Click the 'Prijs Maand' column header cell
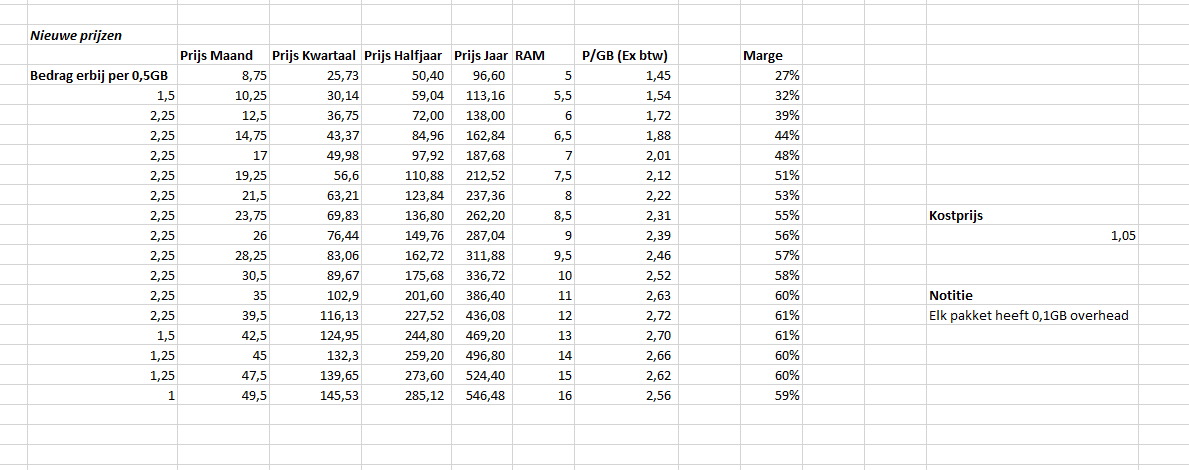 216,55
